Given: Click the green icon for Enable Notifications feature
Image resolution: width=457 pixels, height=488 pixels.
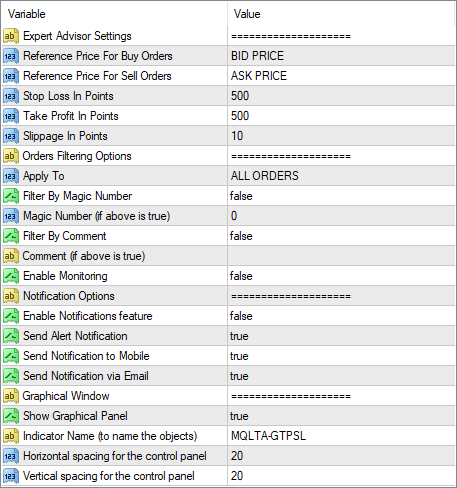Looking at the screenshot, I should pos(11,316).
